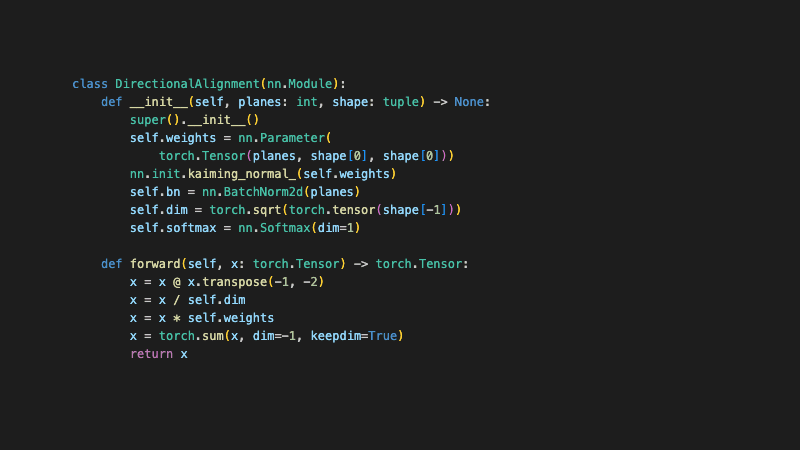Image resolution: width=800 pixels, height=450 pixels.
Task: Click the forward method name
Action: [155, 264]
